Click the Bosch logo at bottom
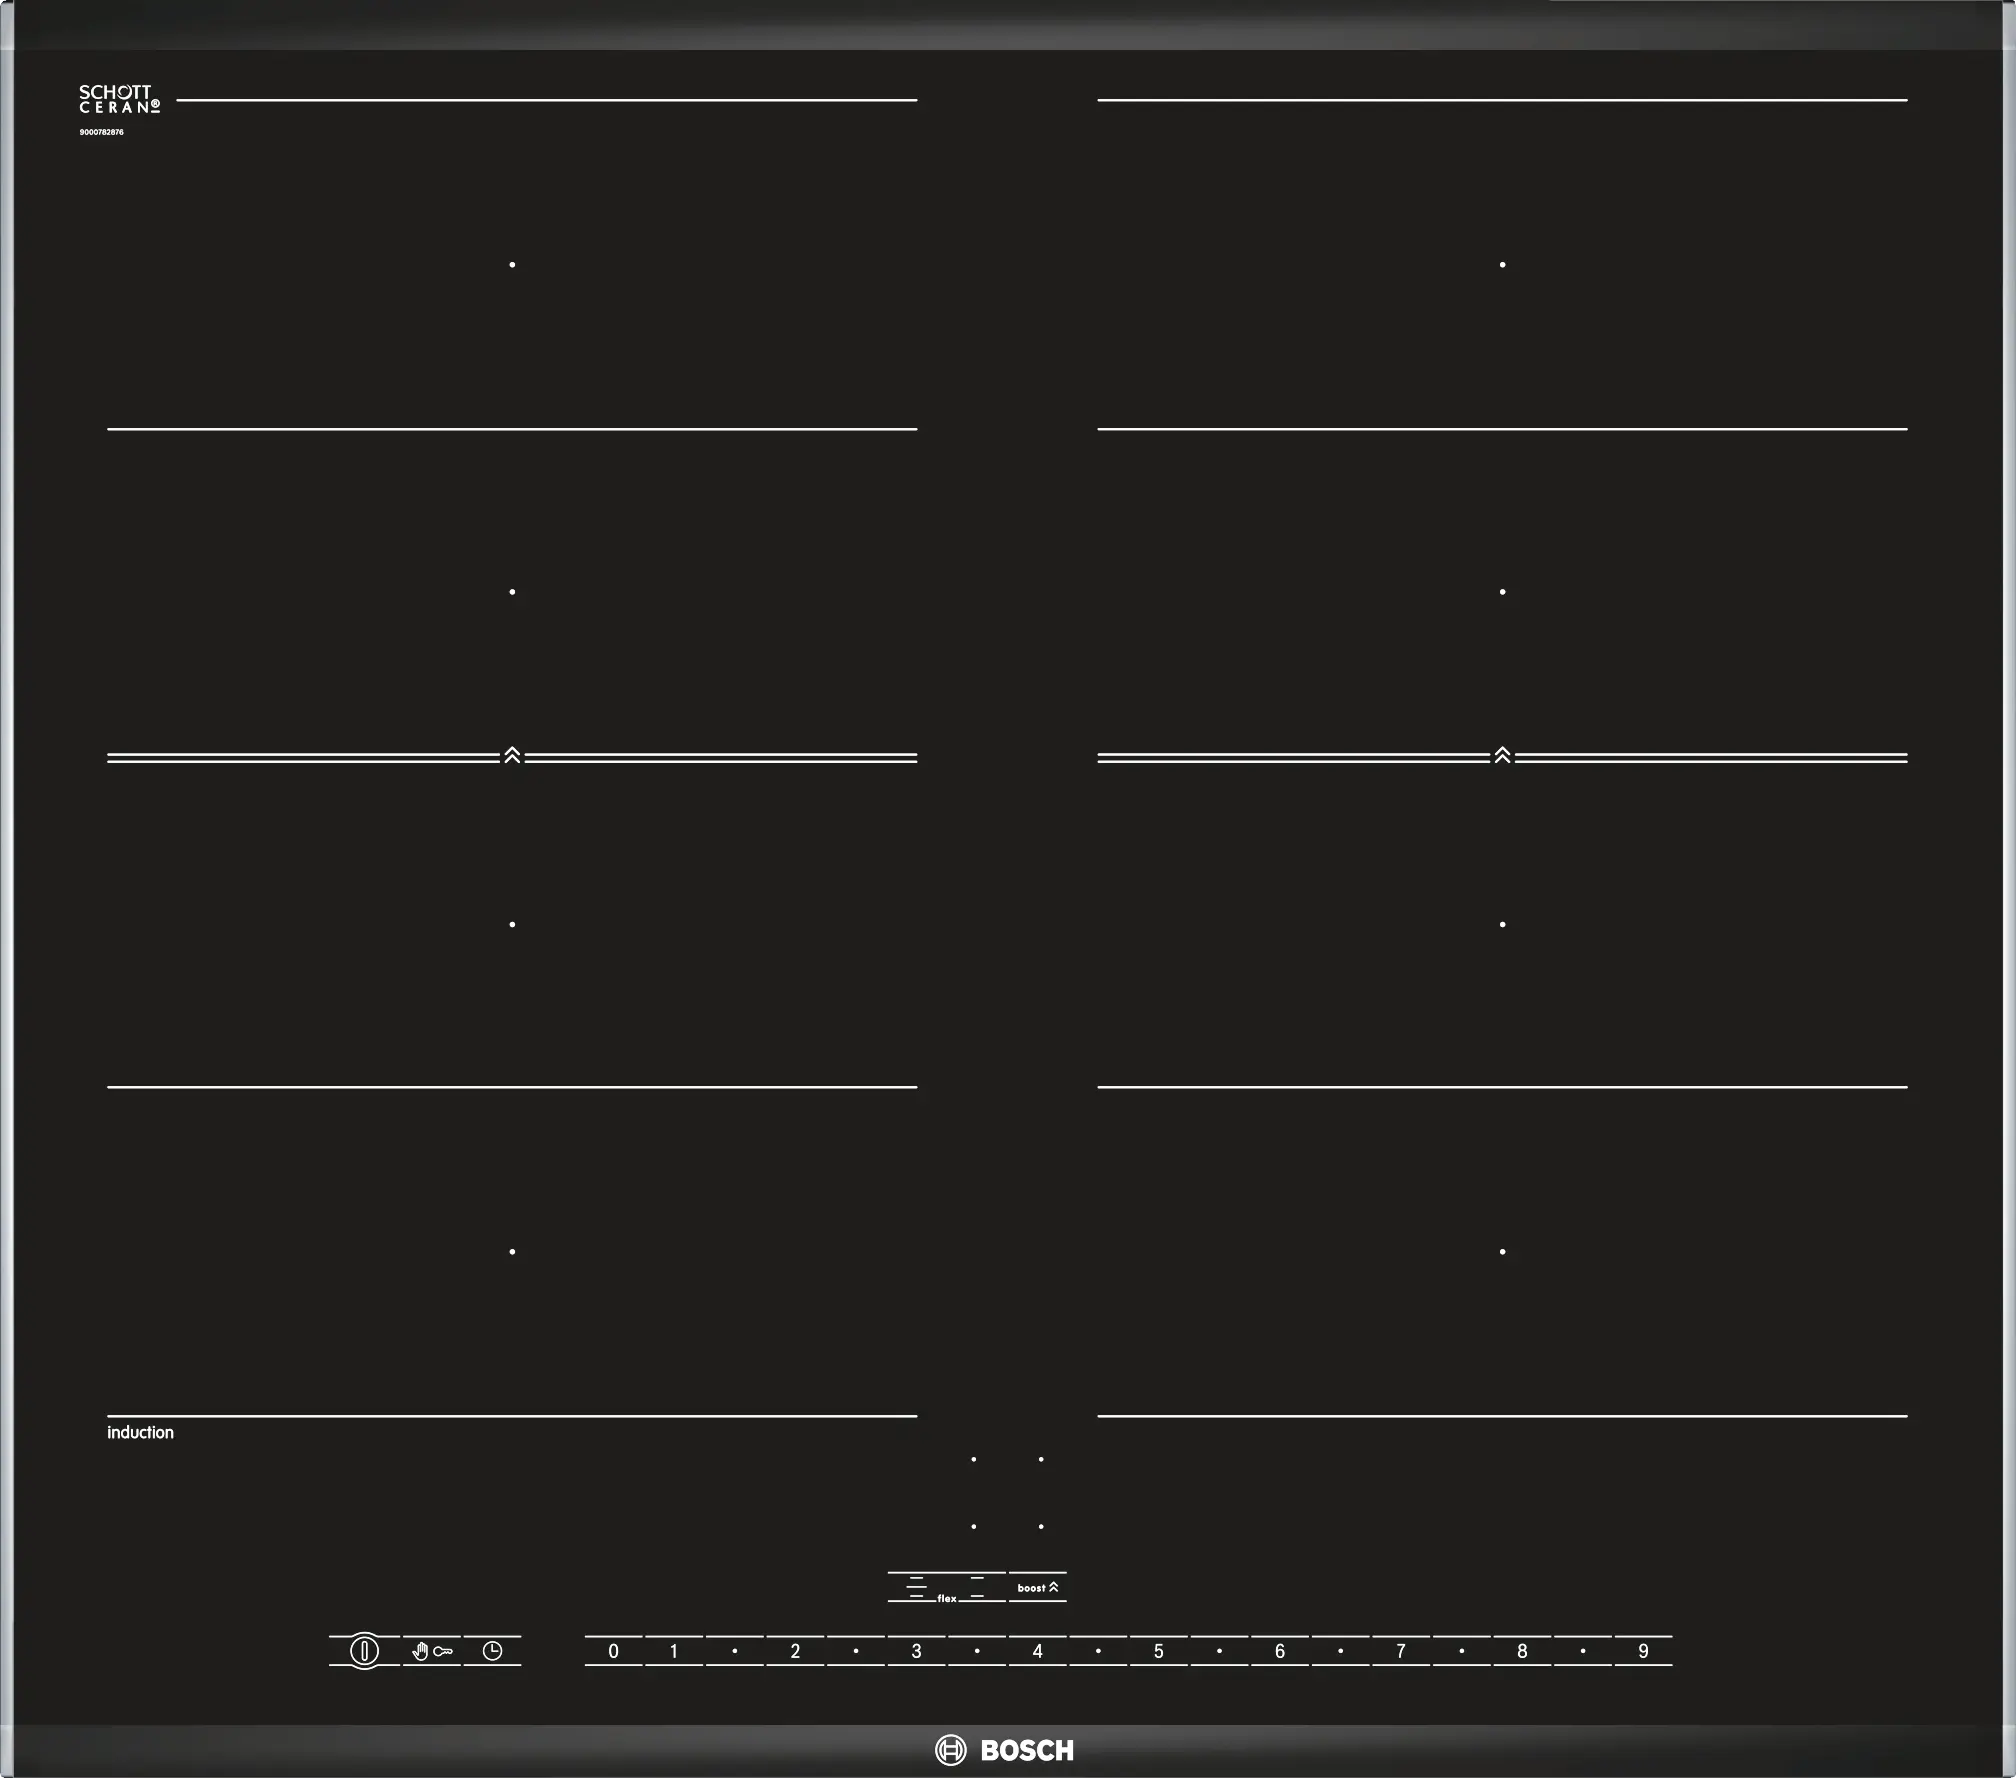2016x1778 pixels. [x=1005, y=1750]
